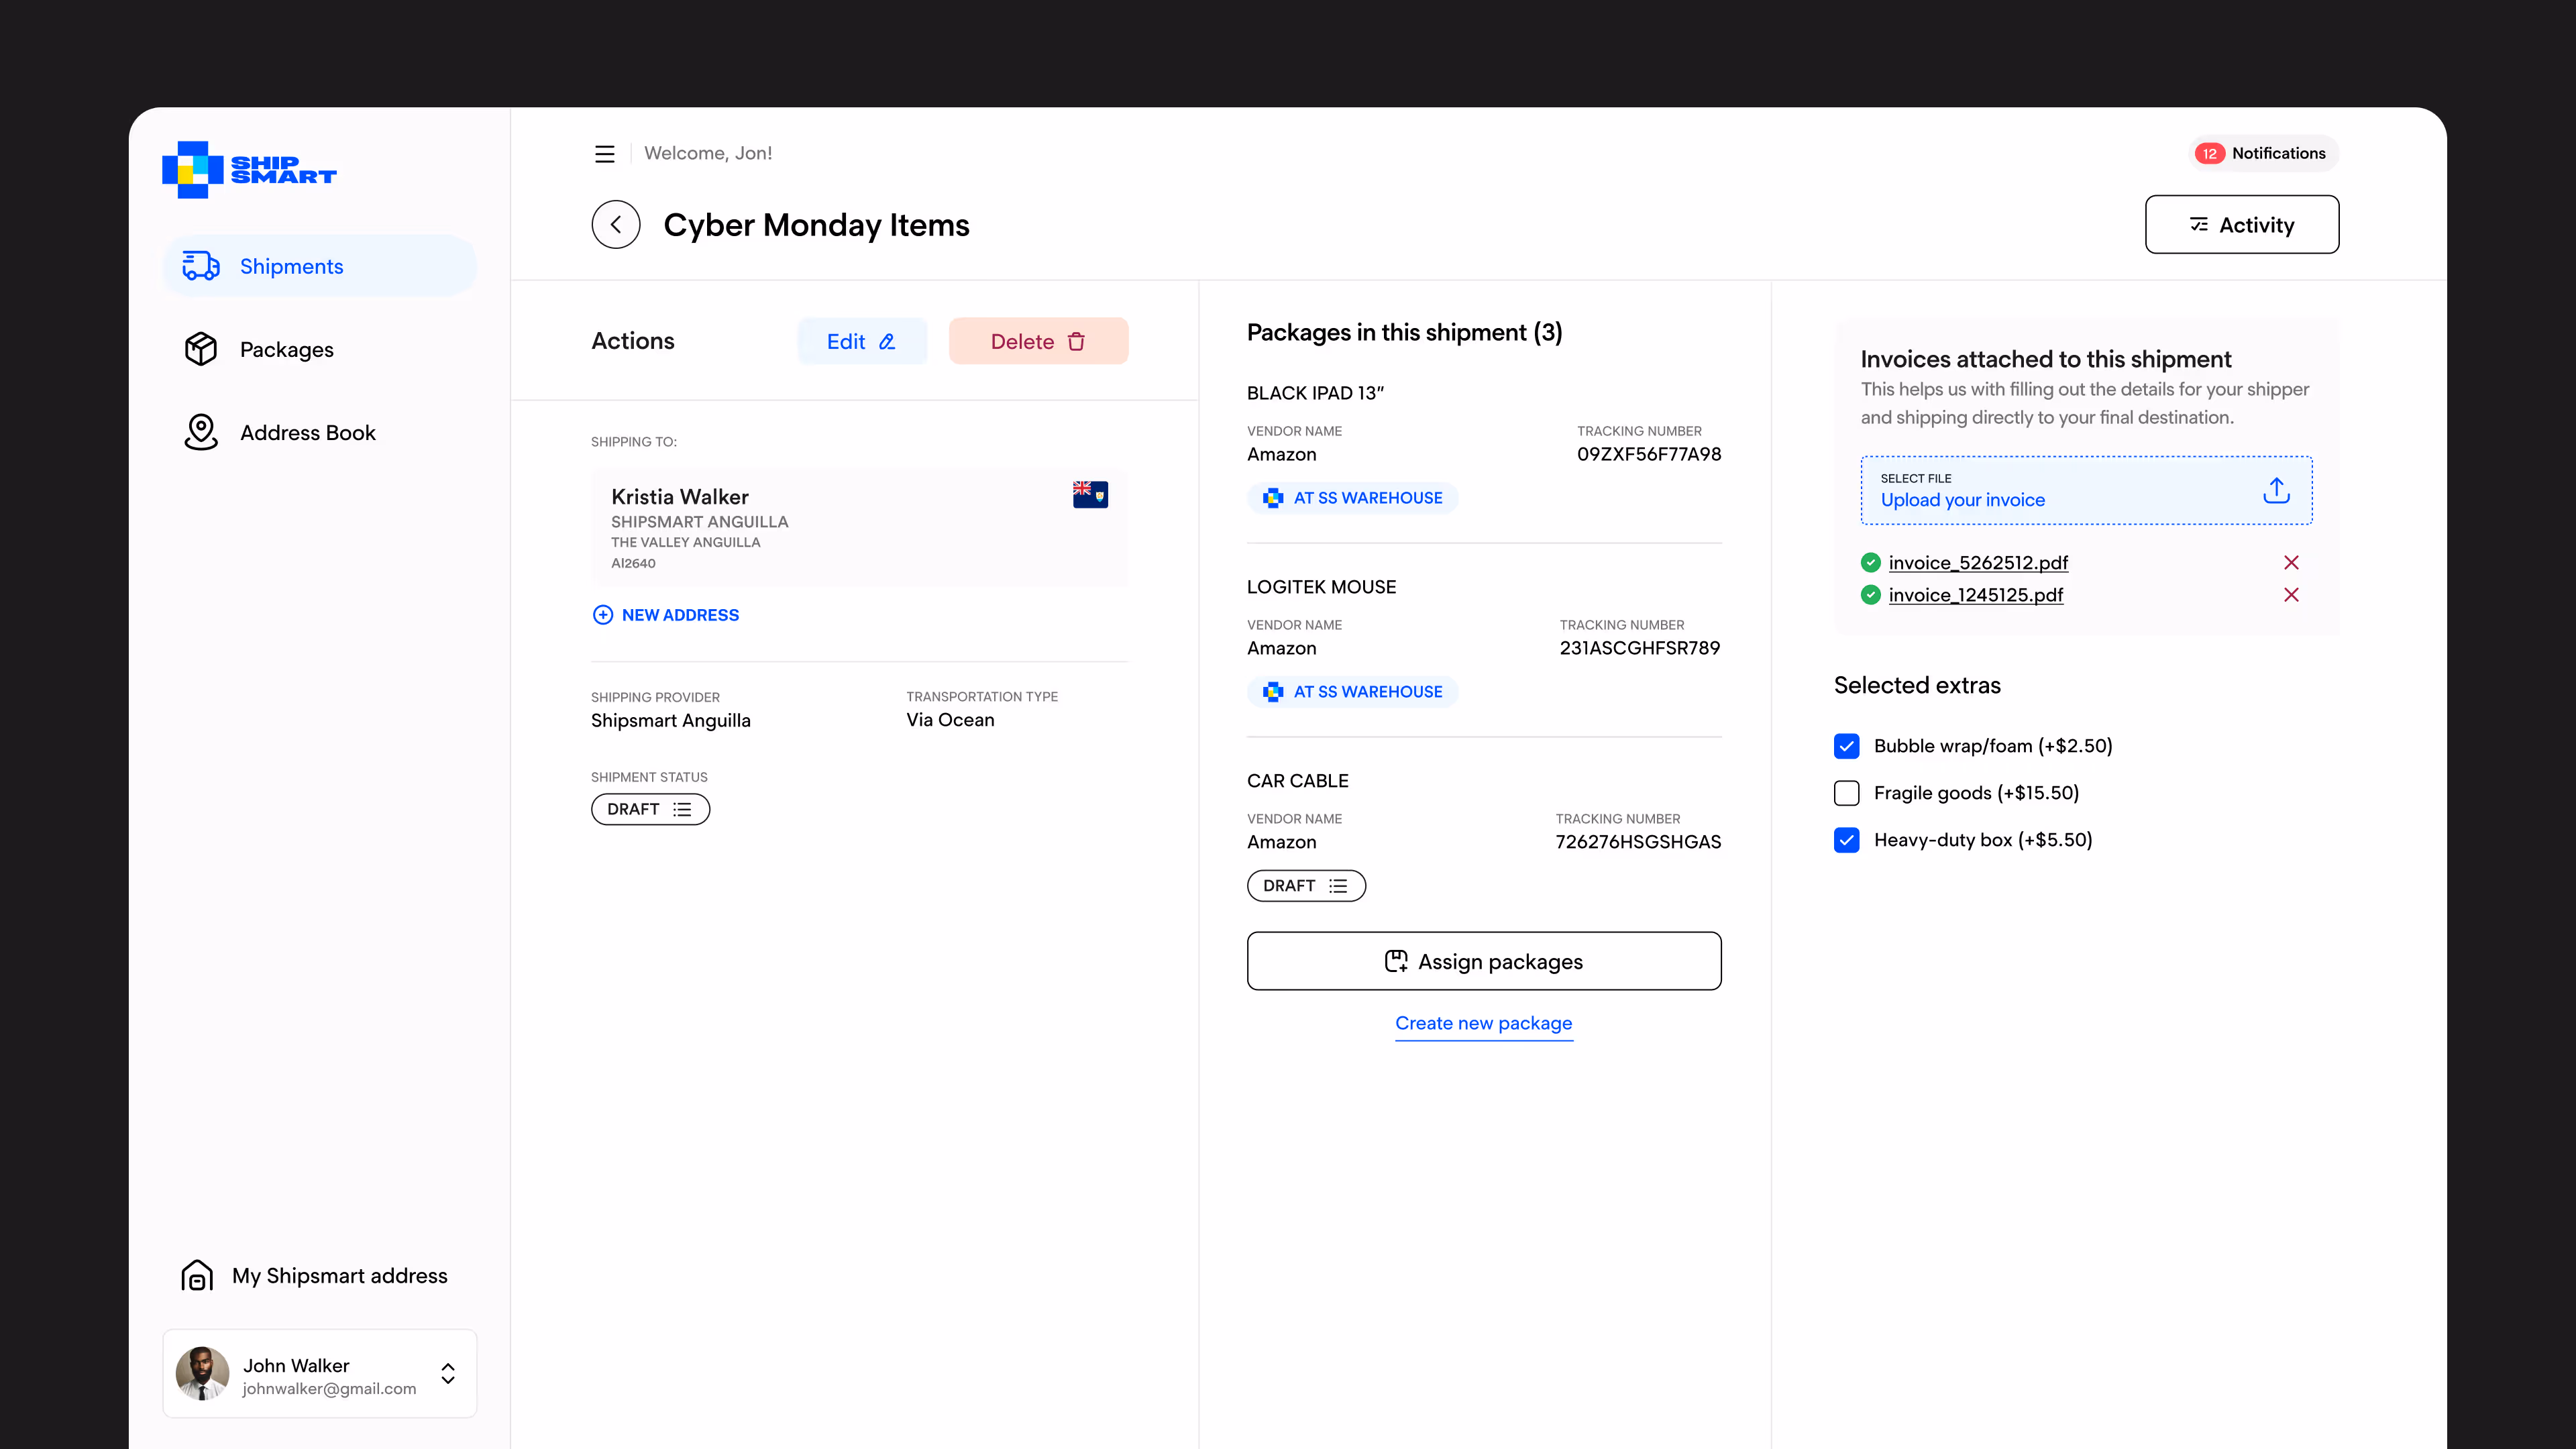
Task: Click the upload invoice arrow icon
Action: [x=2276, y=490]
